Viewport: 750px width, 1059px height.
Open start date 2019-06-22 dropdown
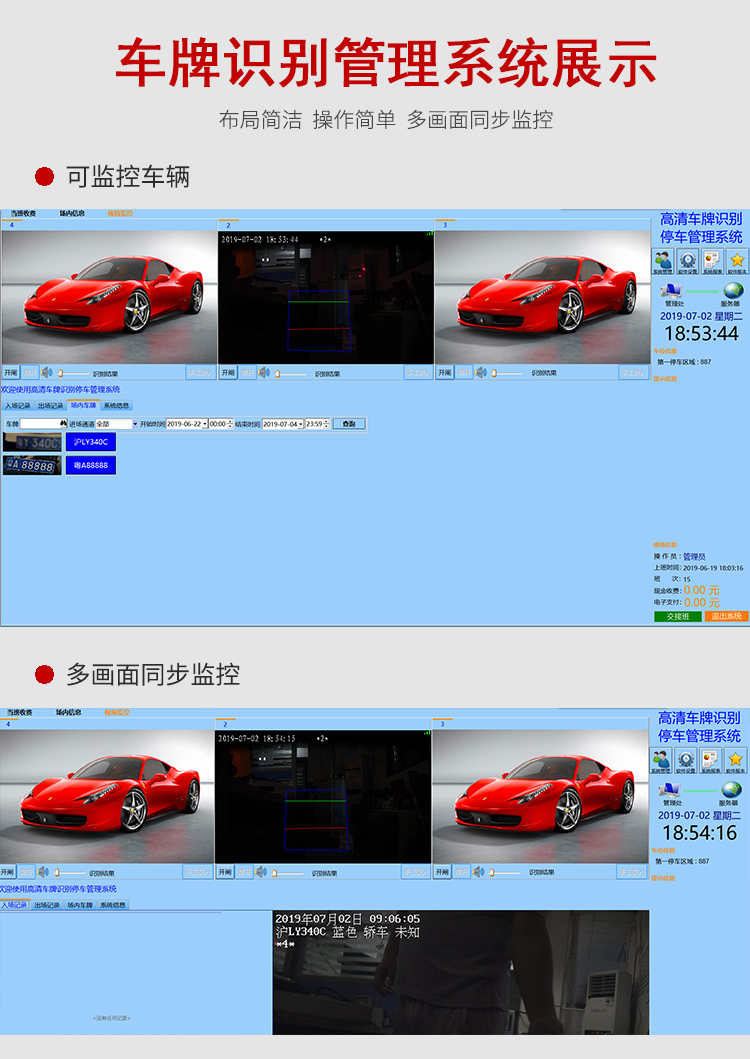click(205, 424)
